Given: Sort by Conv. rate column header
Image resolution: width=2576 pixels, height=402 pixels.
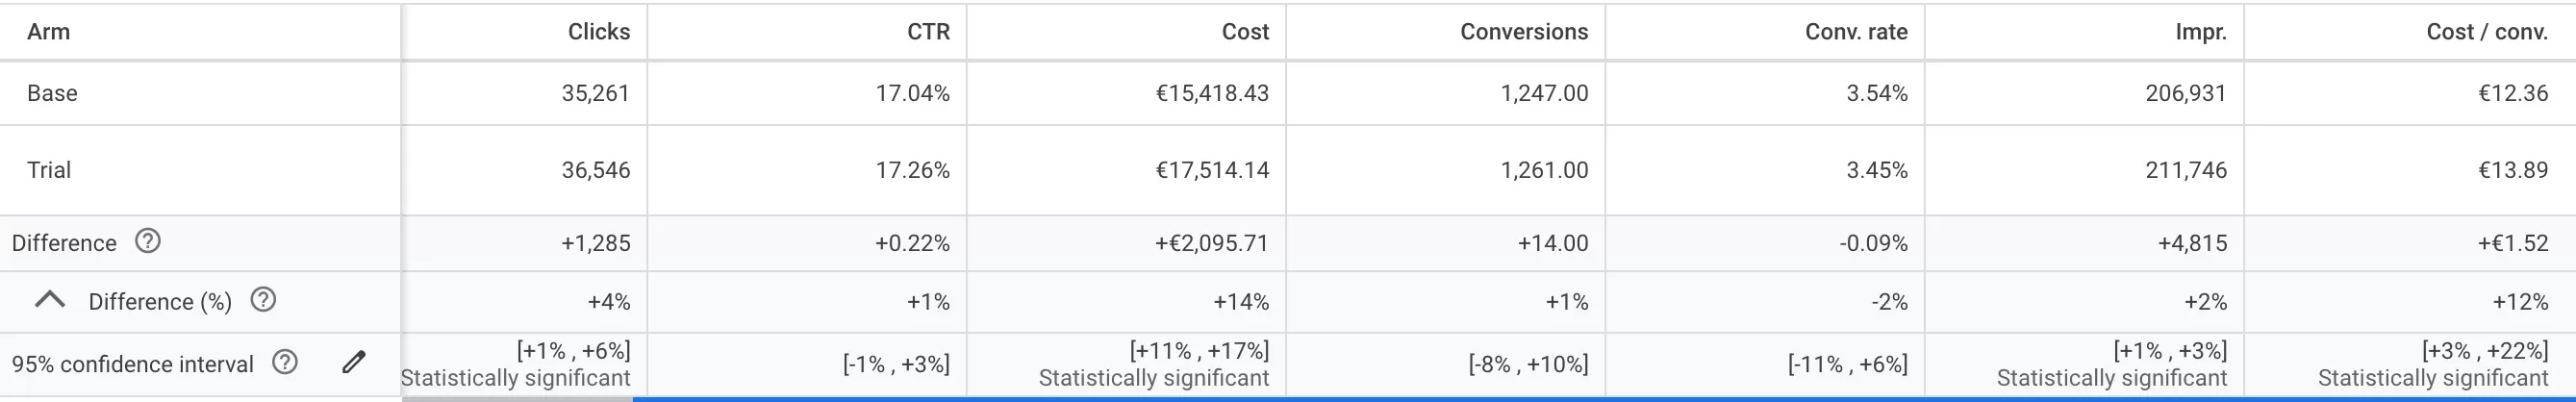Looking at the screenshot, I should click(1856, 32).
